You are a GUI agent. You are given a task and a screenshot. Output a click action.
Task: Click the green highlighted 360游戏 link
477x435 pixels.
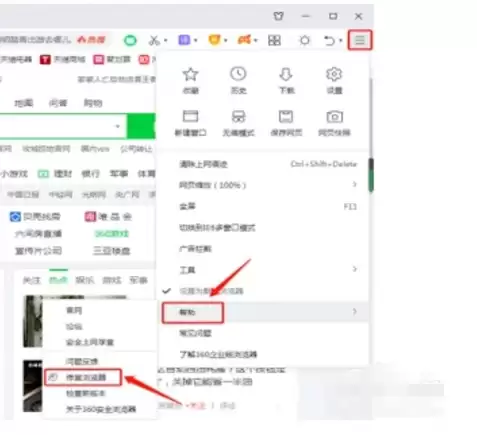click(112, 234)
